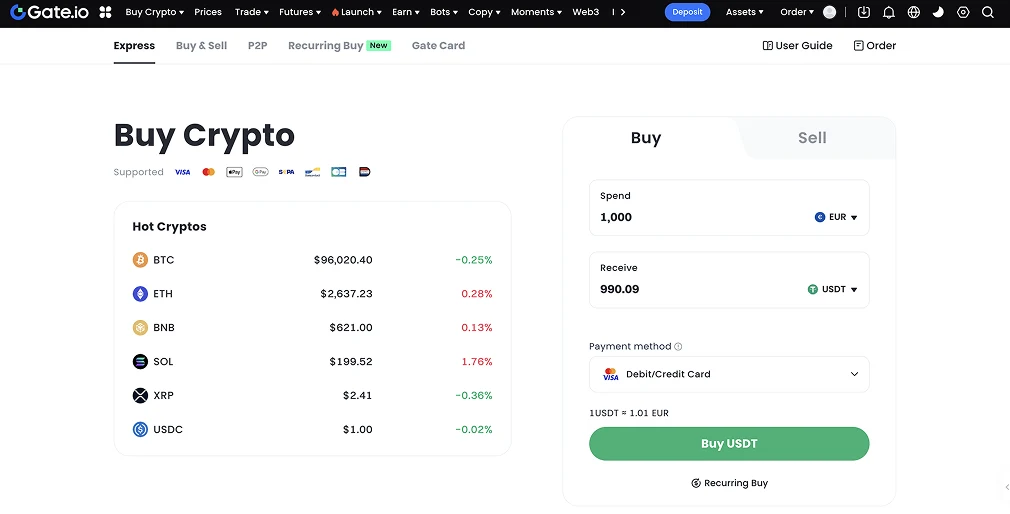
Task: Click the XRP coin icon
Action: (140, 395)
